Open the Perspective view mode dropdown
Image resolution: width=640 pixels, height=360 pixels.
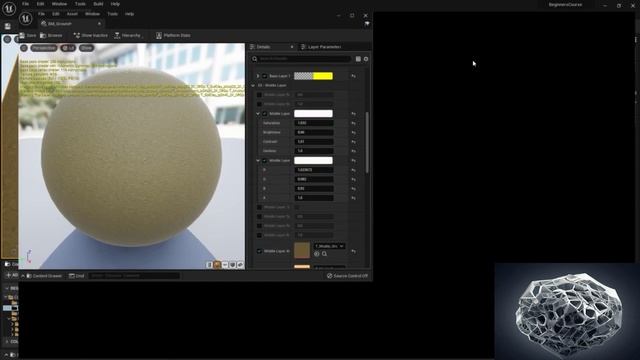44,48
